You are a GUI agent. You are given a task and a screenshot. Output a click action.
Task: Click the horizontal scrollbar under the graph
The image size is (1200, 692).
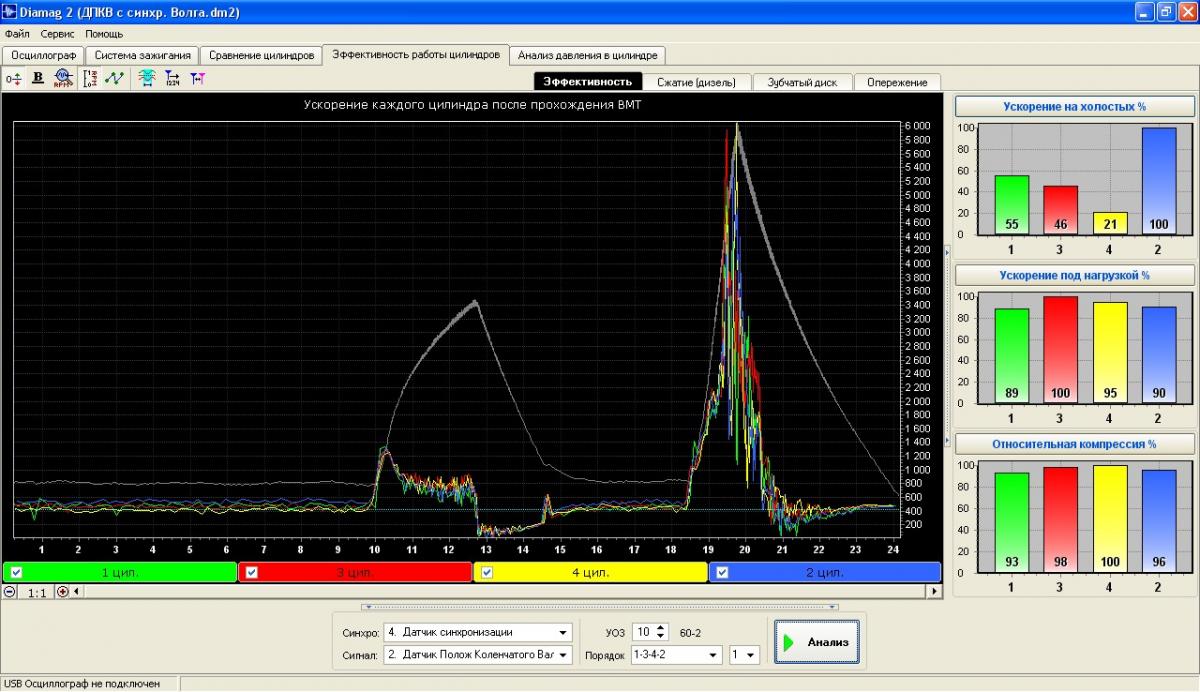click(x=500, y=592)
